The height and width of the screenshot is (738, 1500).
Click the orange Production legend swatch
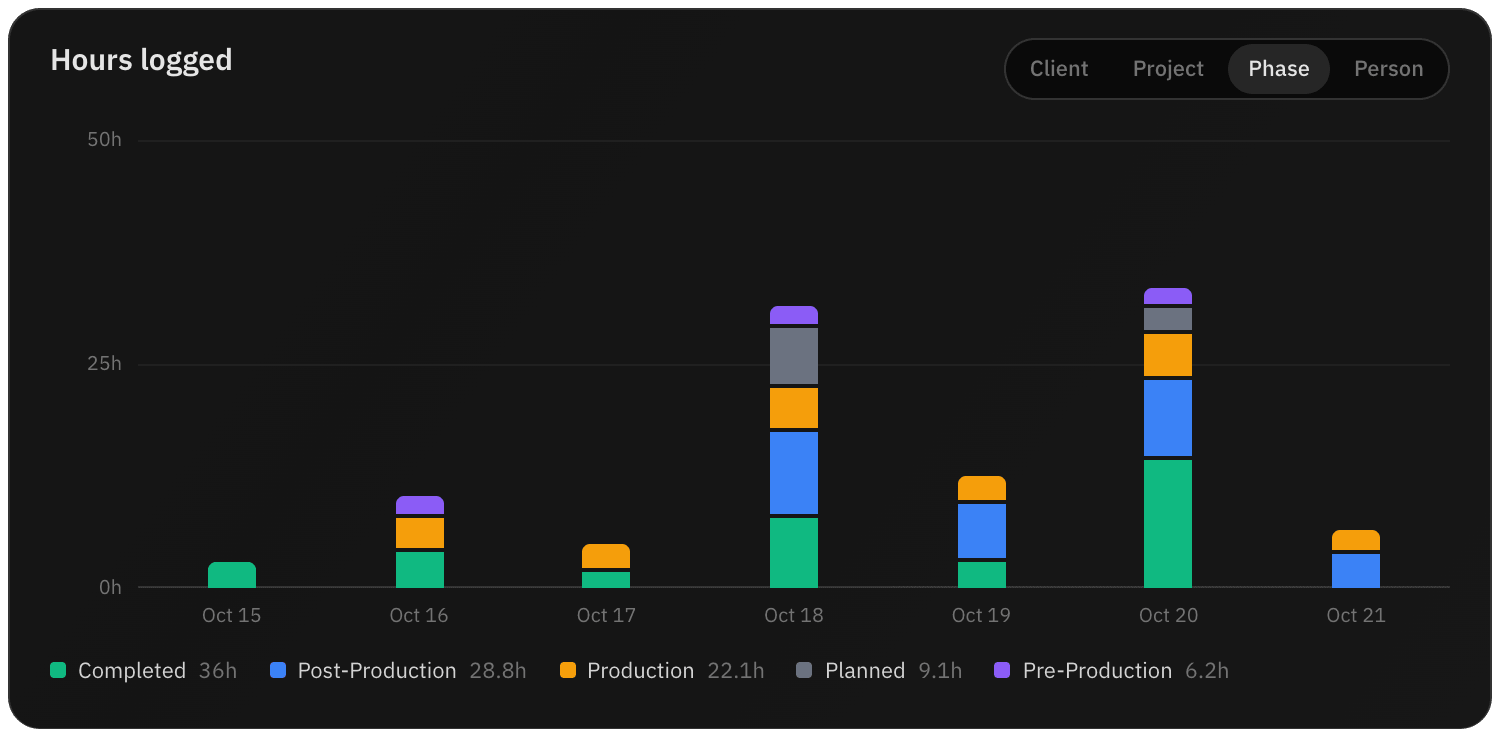[x=568, y=670]
